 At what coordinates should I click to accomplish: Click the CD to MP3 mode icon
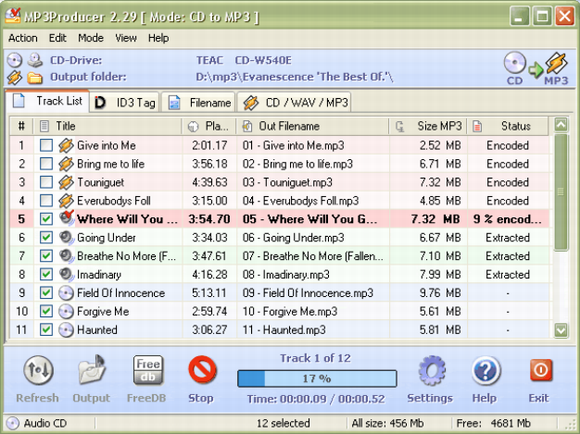[x=536, y=68]
